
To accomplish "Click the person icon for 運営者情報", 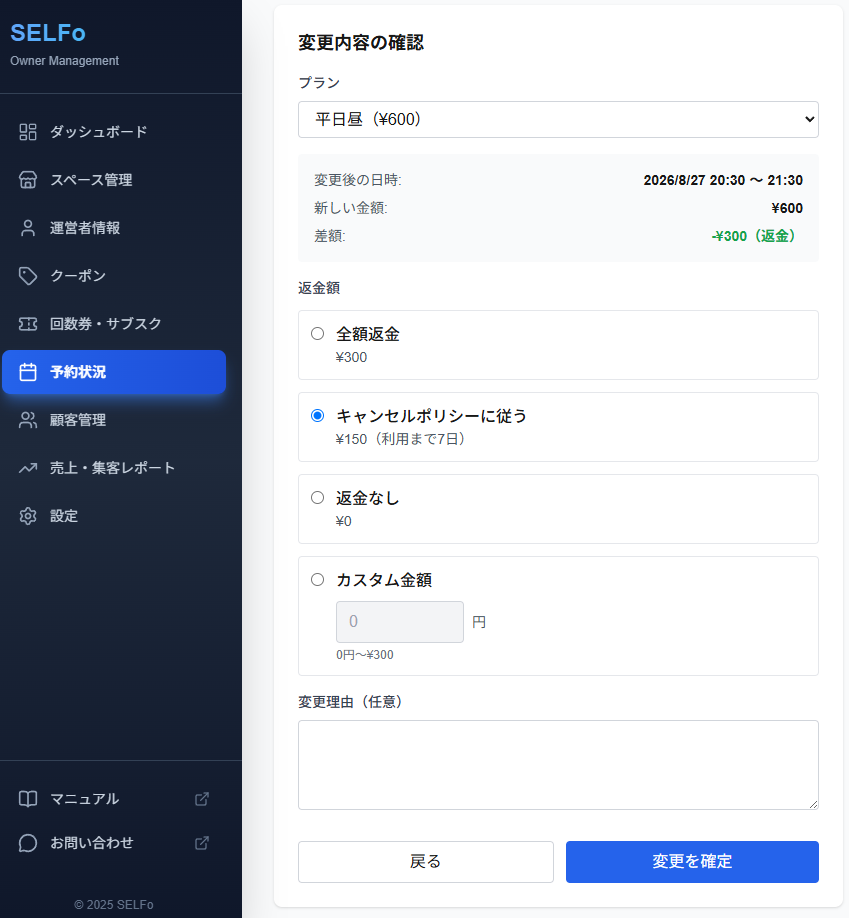I will [x=28, y=228].
